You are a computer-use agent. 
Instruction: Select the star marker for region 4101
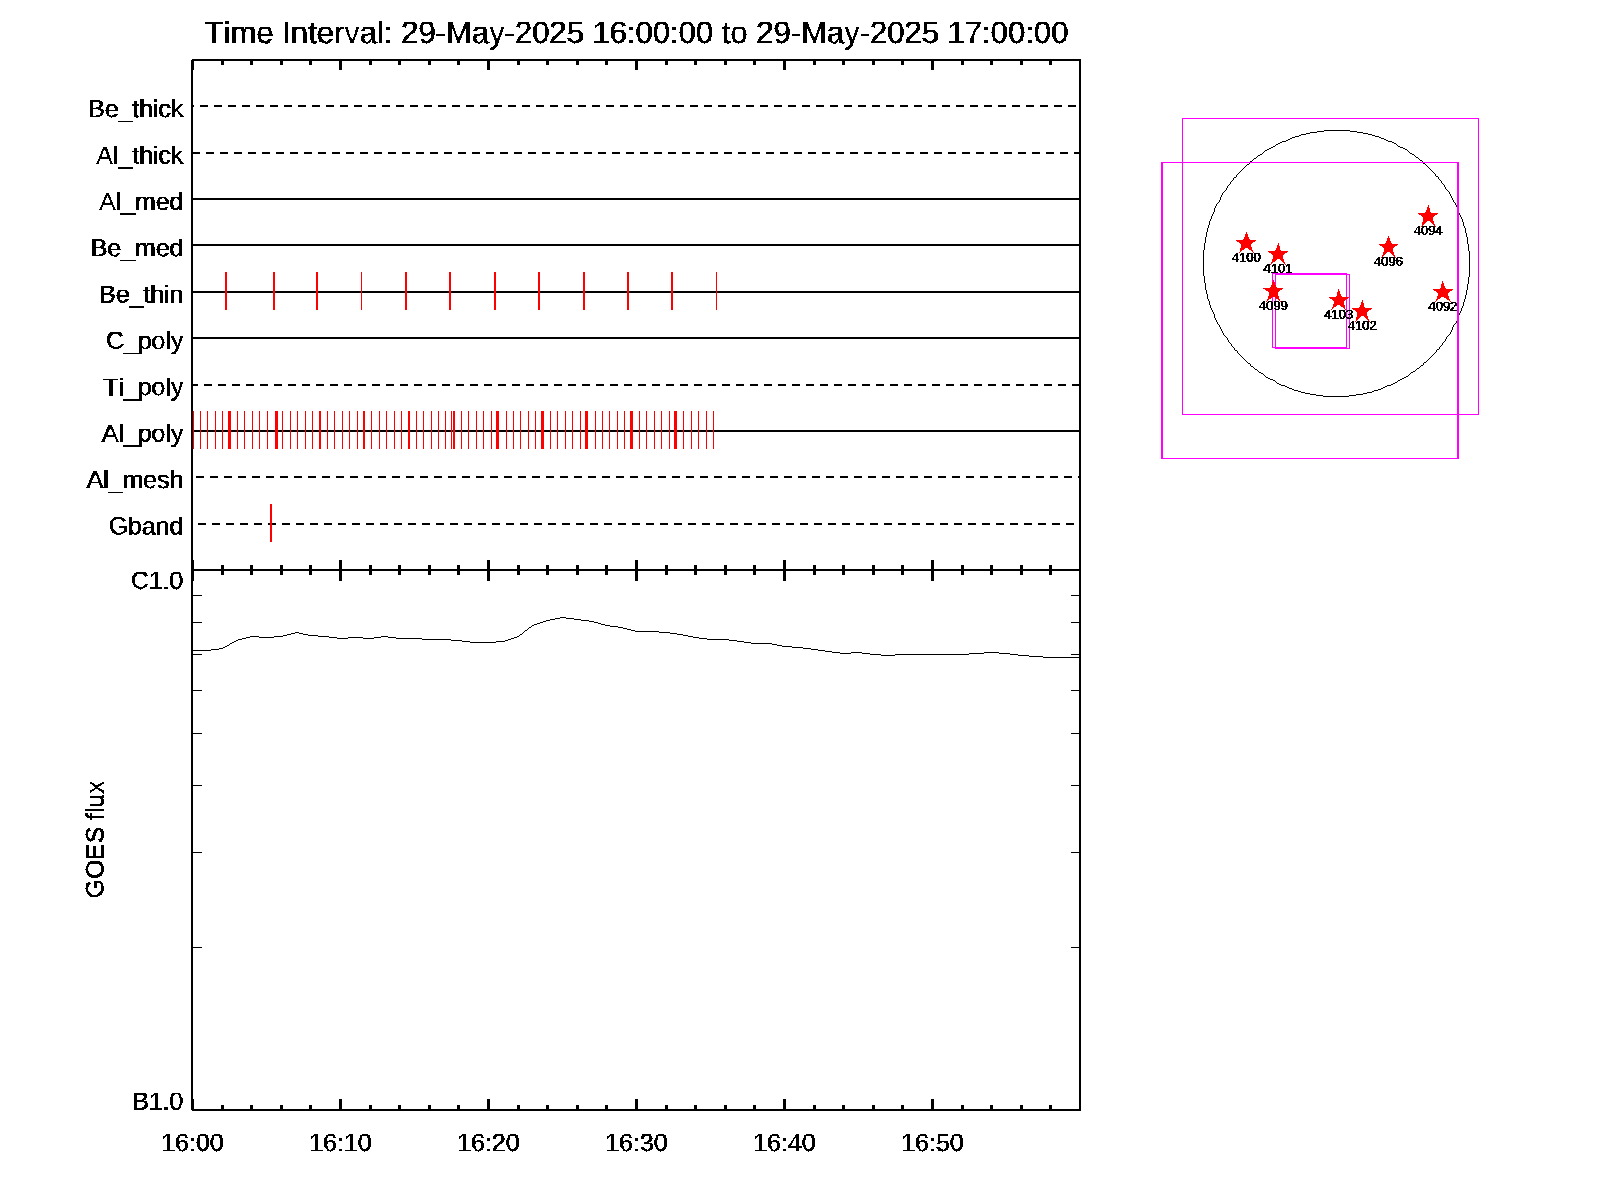[1278, 255]
